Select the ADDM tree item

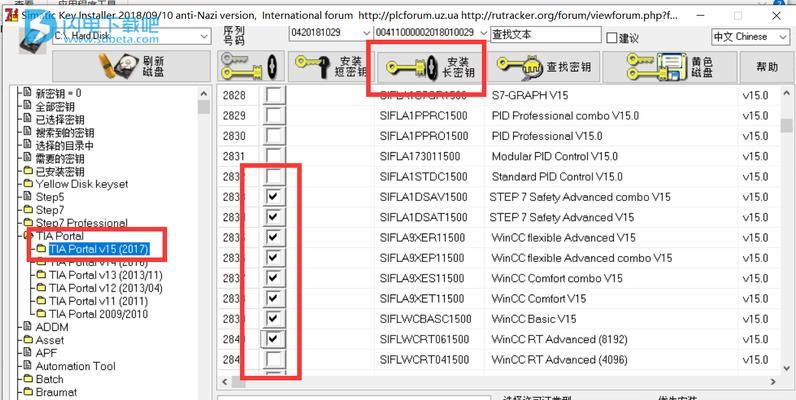52,327
